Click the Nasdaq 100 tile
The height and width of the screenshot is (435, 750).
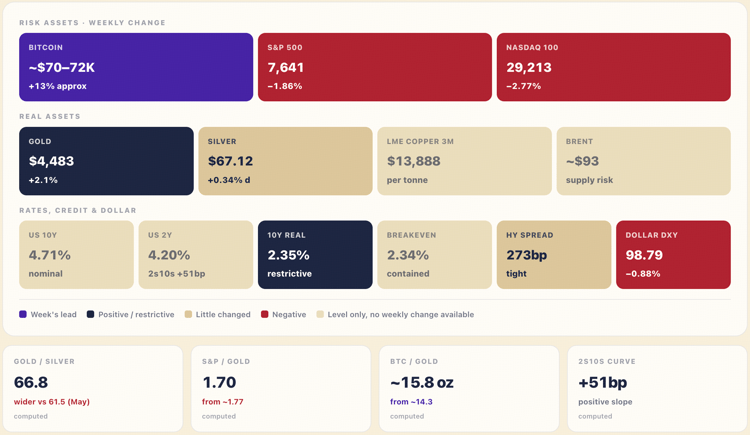tap(614, 67)
